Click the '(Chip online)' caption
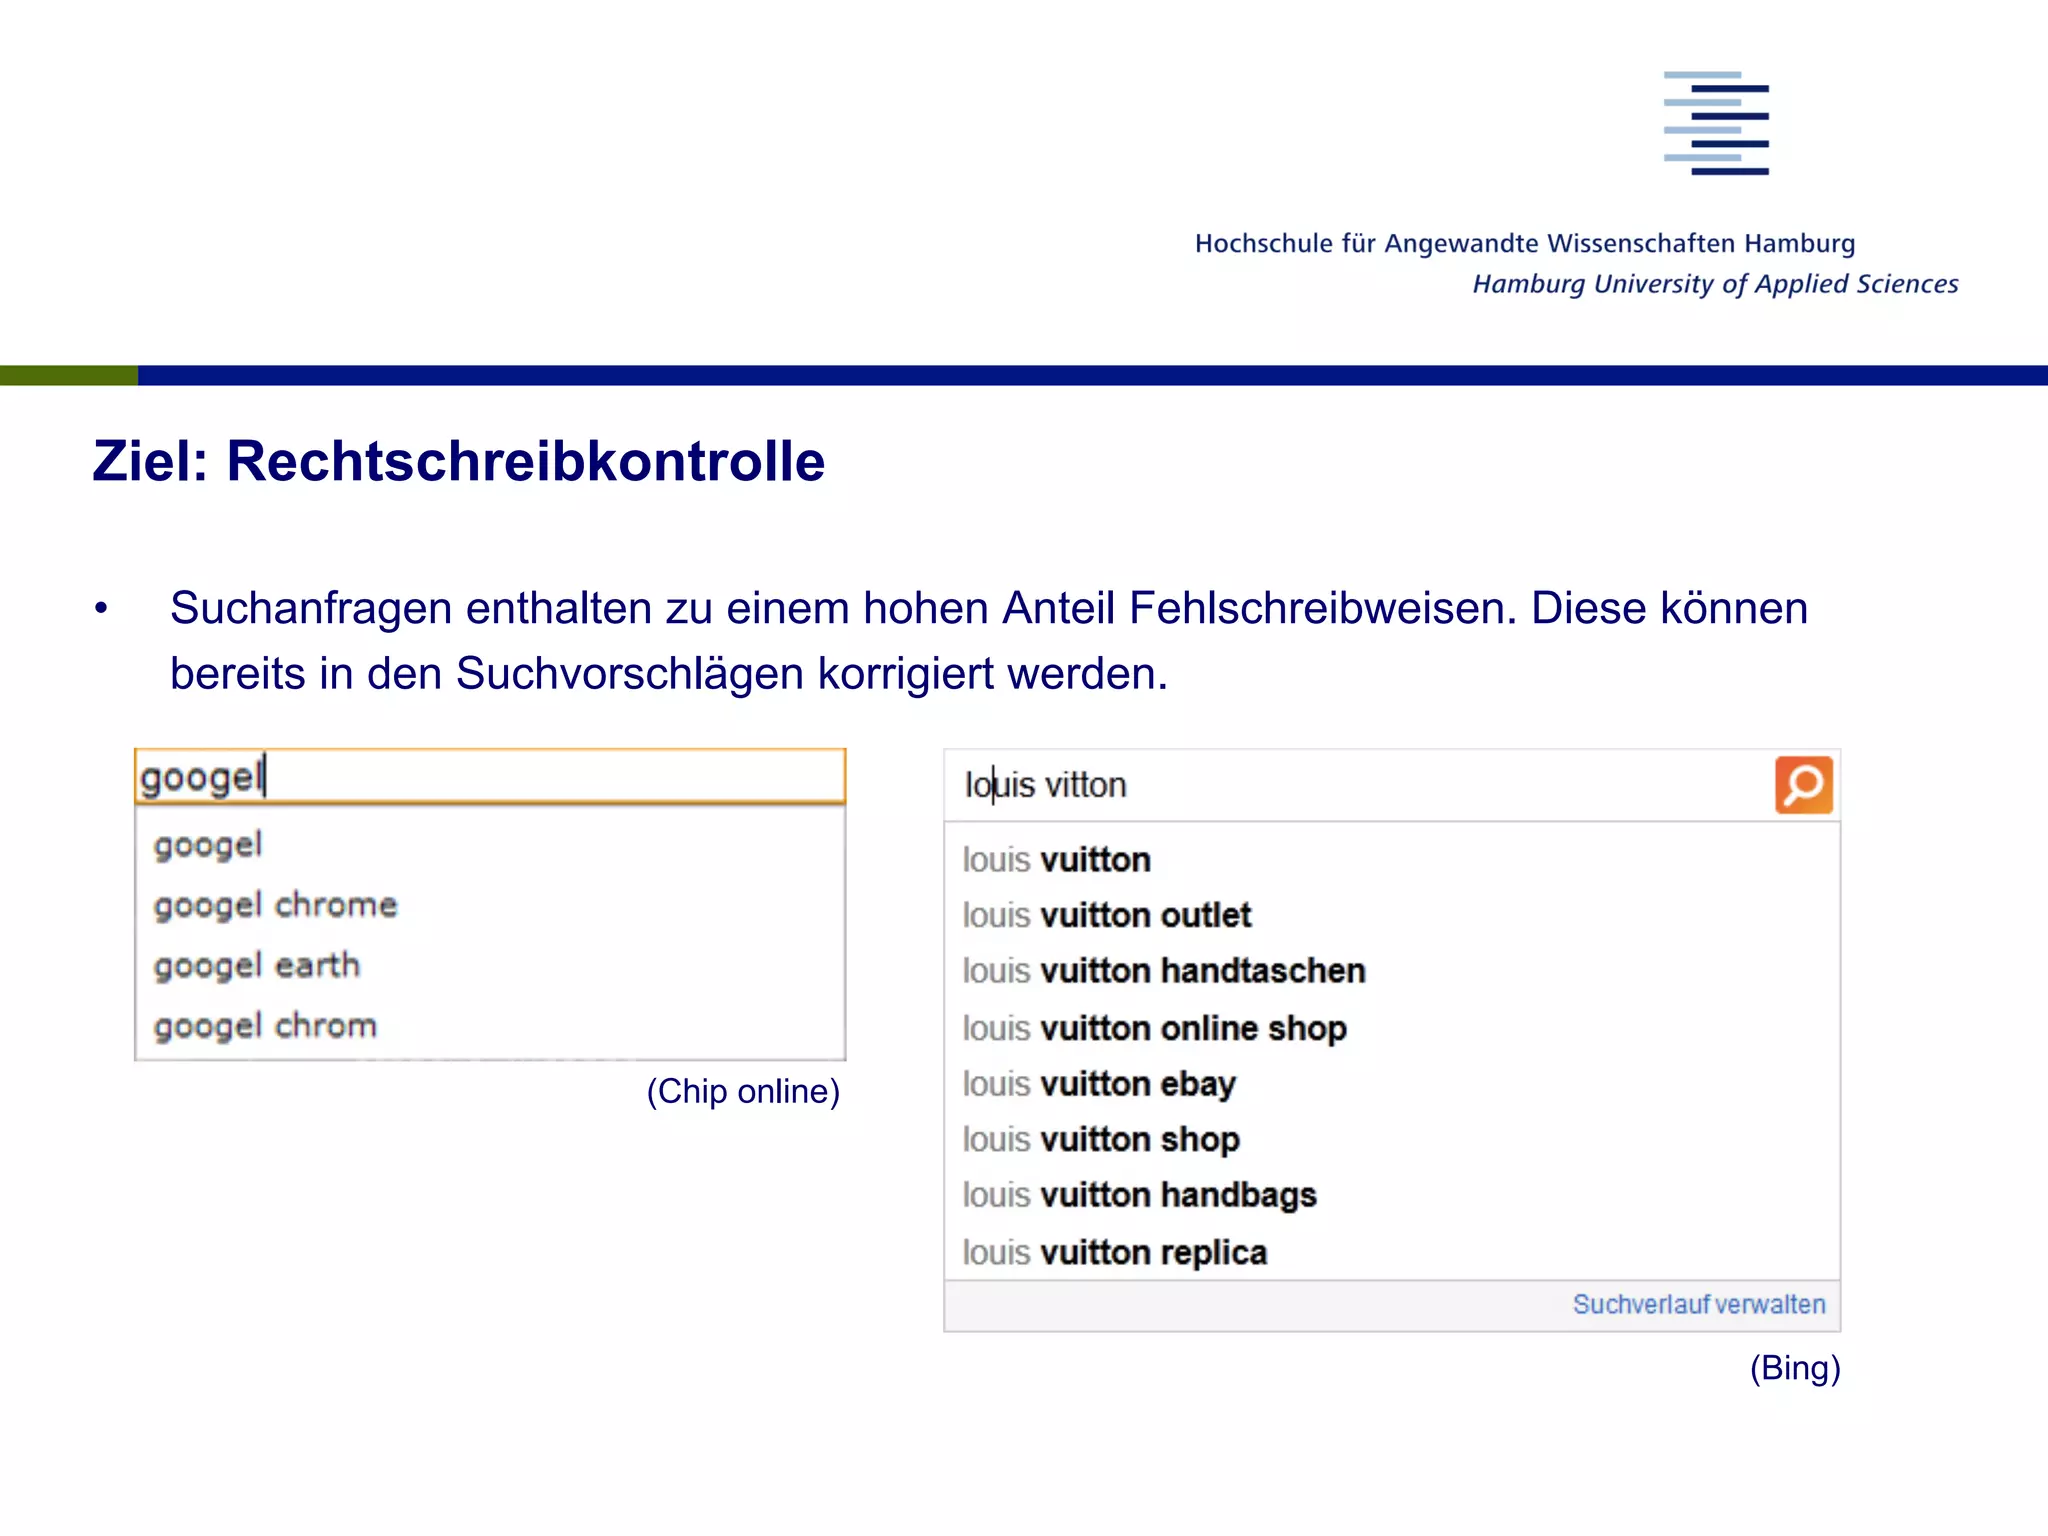This screenshot has width=2048, height=1536. [743, 1091]
